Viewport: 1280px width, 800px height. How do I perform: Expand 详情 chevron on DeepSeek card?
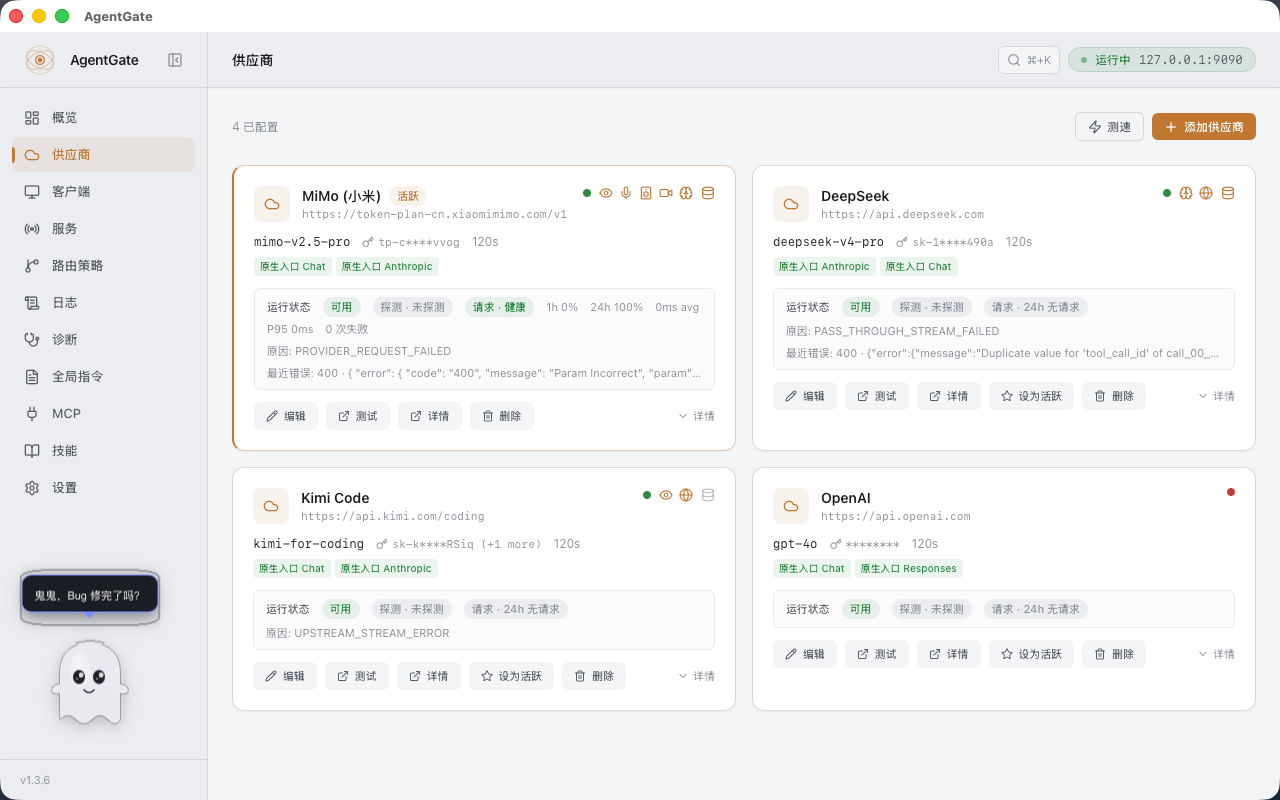[1216, 396]
